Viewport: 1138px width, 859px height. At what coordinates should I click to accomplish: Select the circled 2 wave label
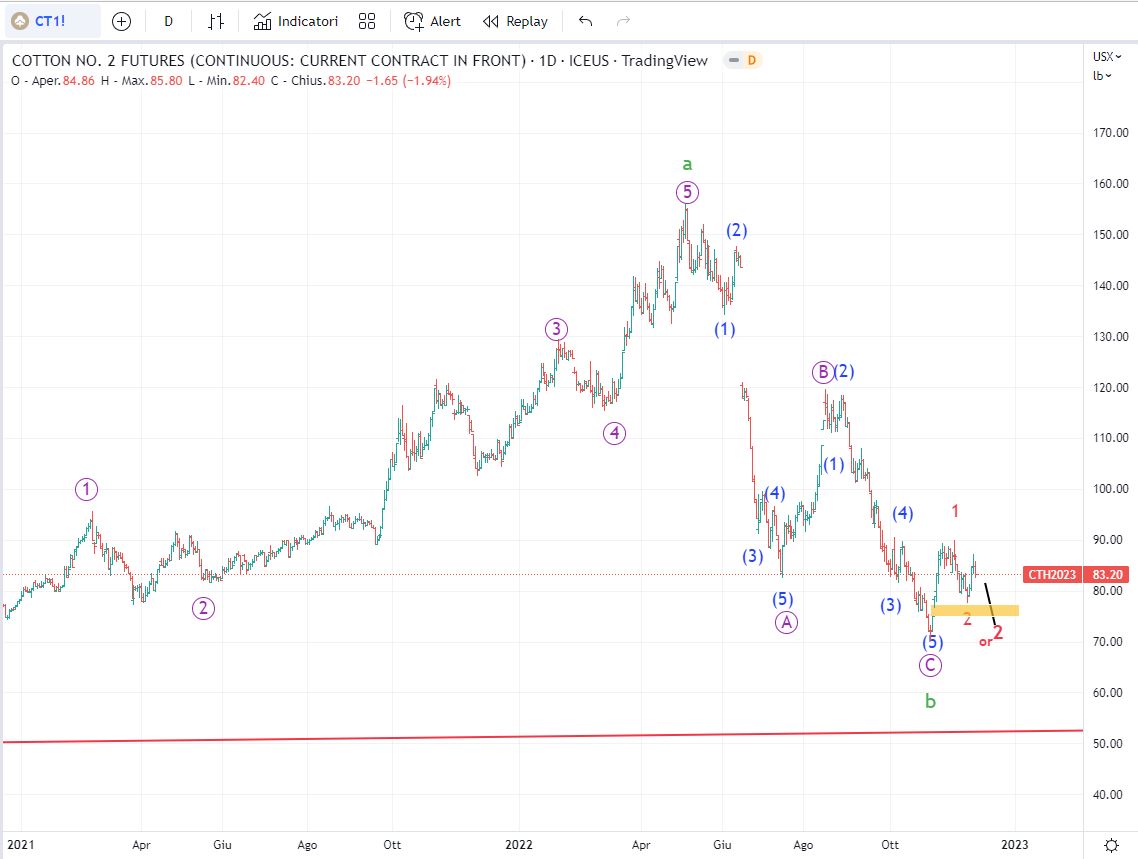click(203, 608)
